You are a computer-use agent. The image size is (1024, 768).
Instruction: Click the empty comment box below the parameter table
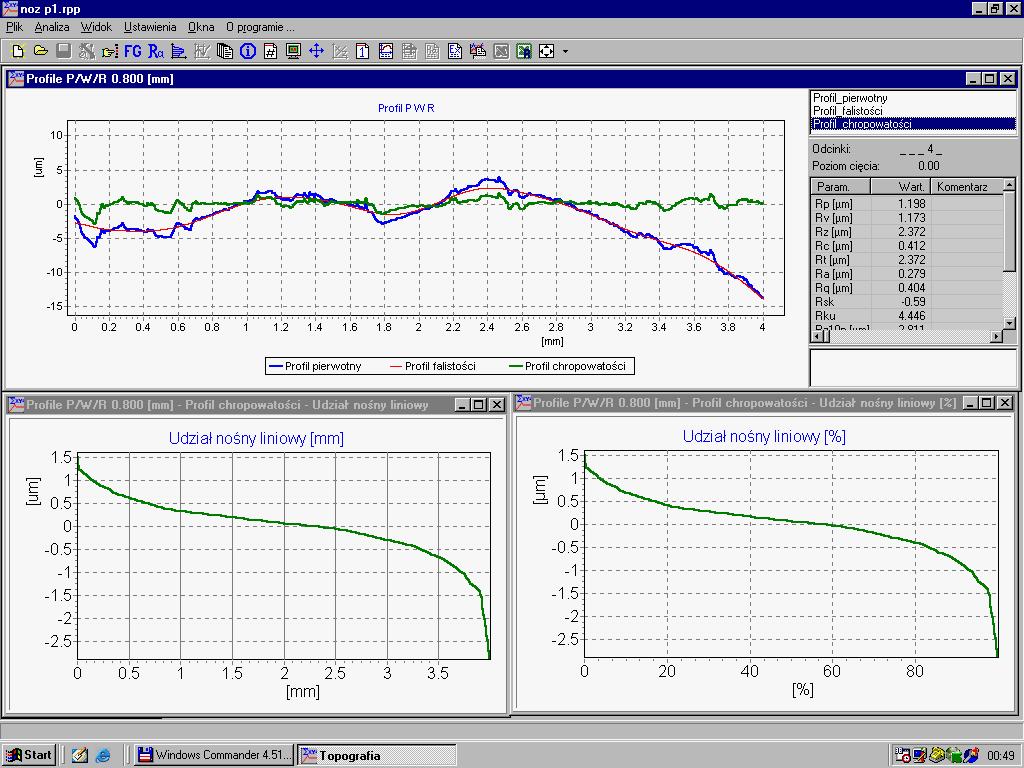(913, 368)
